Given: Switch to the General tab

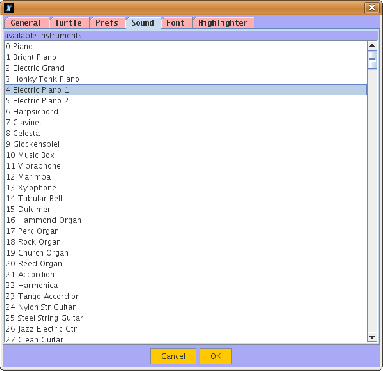Looking at the screenshot, I should pyautogui.click(x=26, y=23).
